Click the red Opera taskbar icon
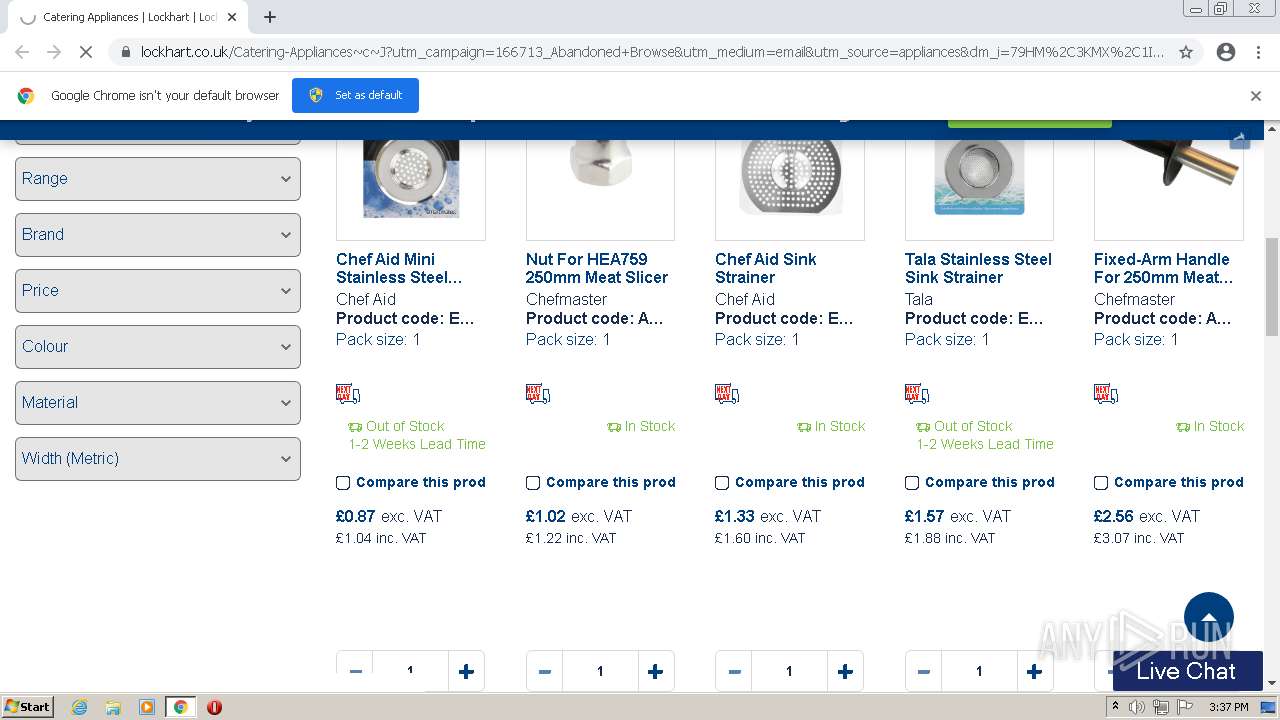 pos(214,707)
